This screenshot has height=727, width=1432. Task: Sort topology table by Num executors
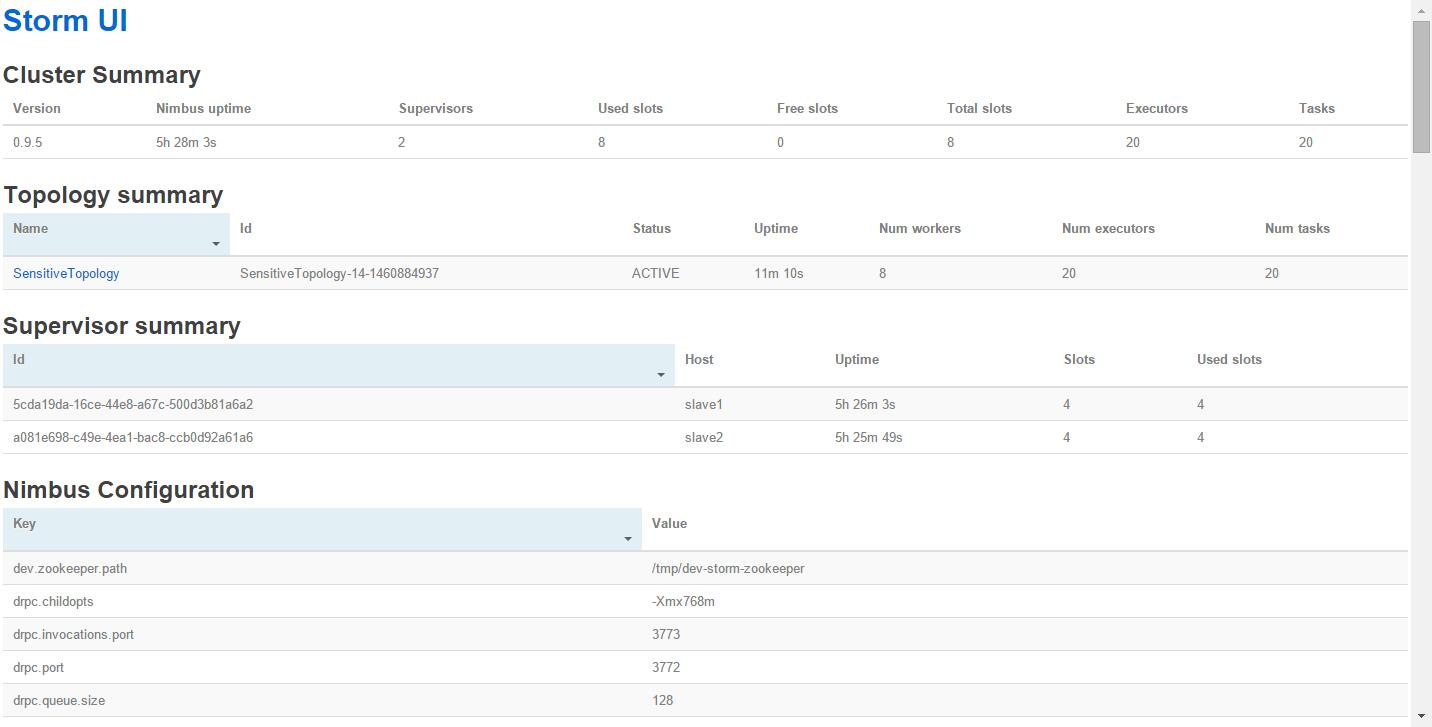1107,229
